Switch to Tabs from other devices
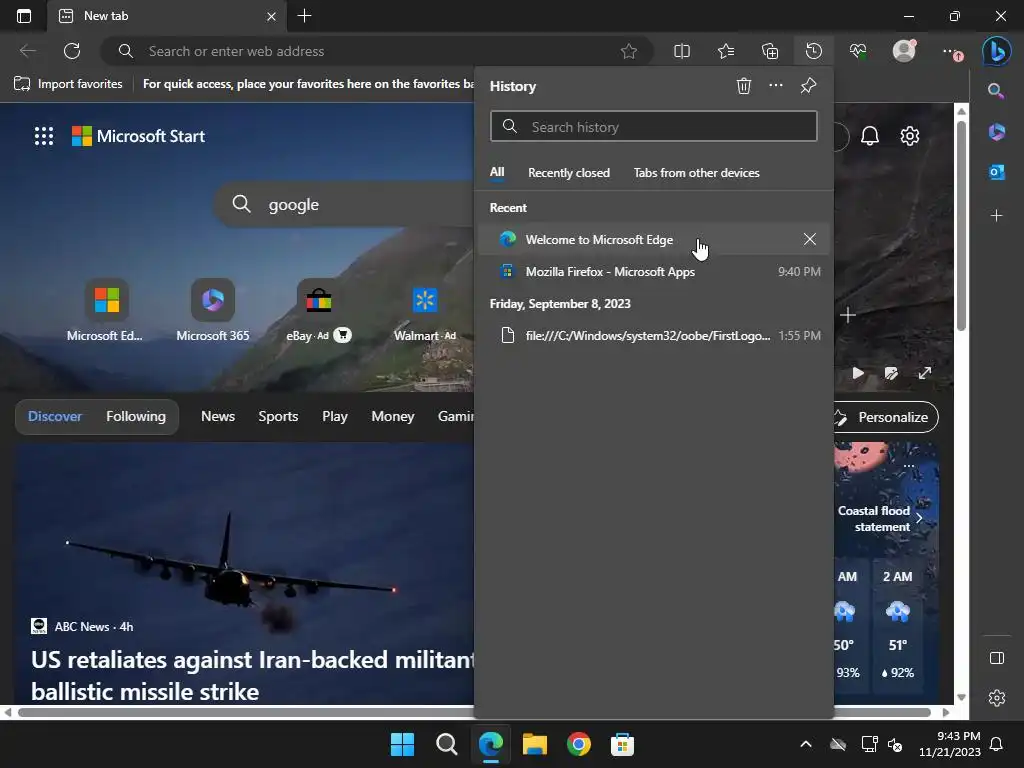Viewport: 1024px width, 768px height. [696, 173]
